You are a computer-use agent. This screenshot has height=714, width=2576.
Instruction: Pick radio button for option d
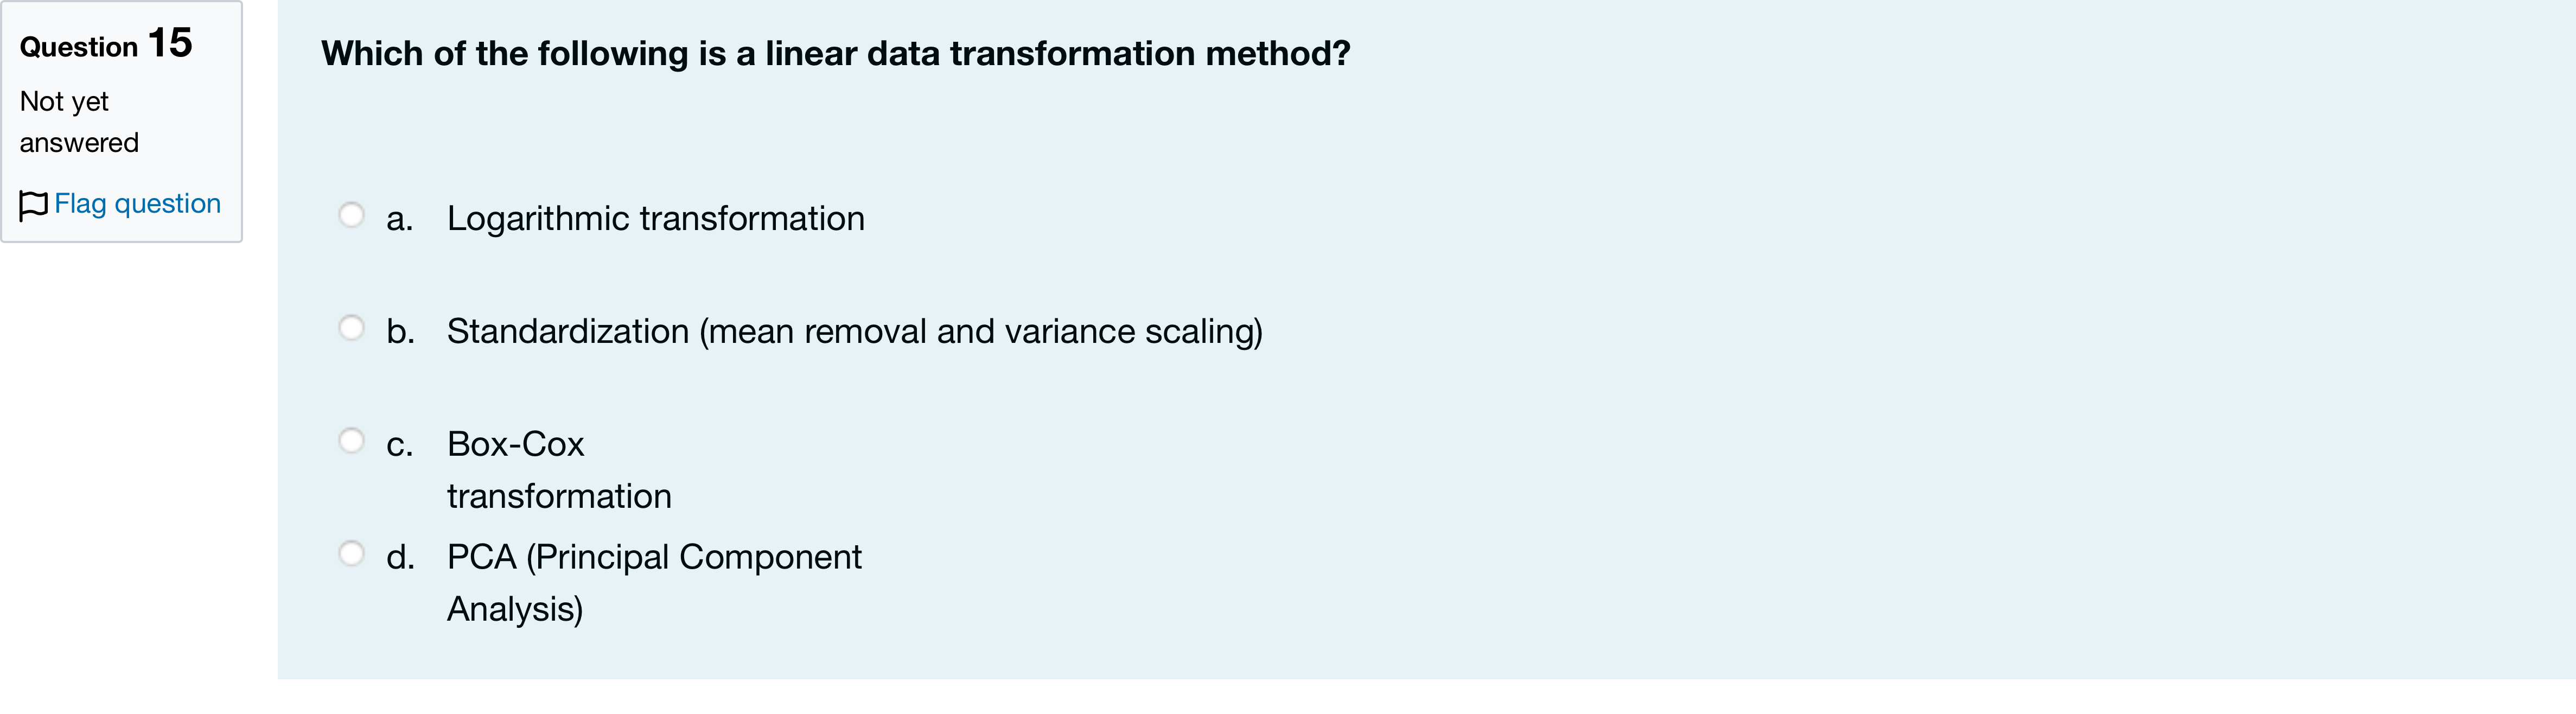tap(351, 554)
